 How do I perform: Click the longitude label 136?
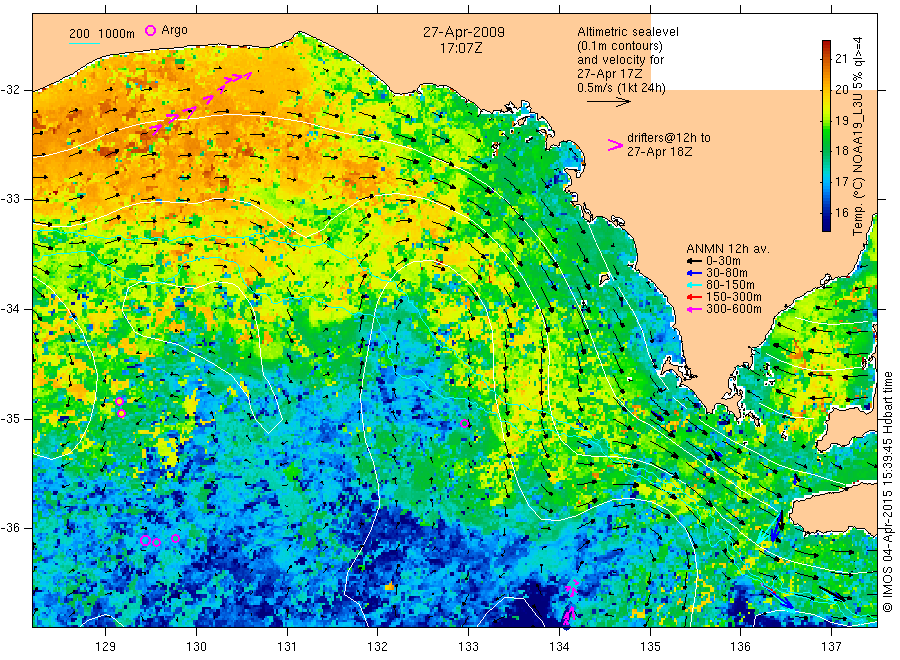click(740, 647)
